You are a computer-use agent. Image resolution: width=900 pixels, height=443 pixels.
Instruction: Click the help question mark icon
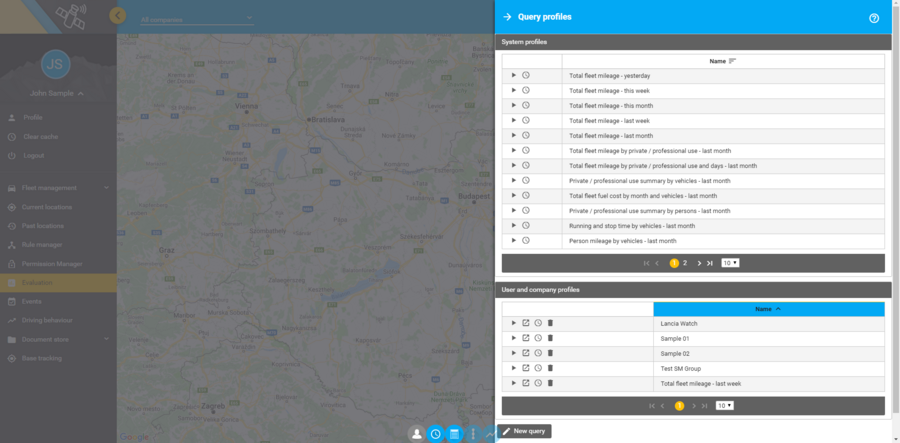tap(874, 17)
